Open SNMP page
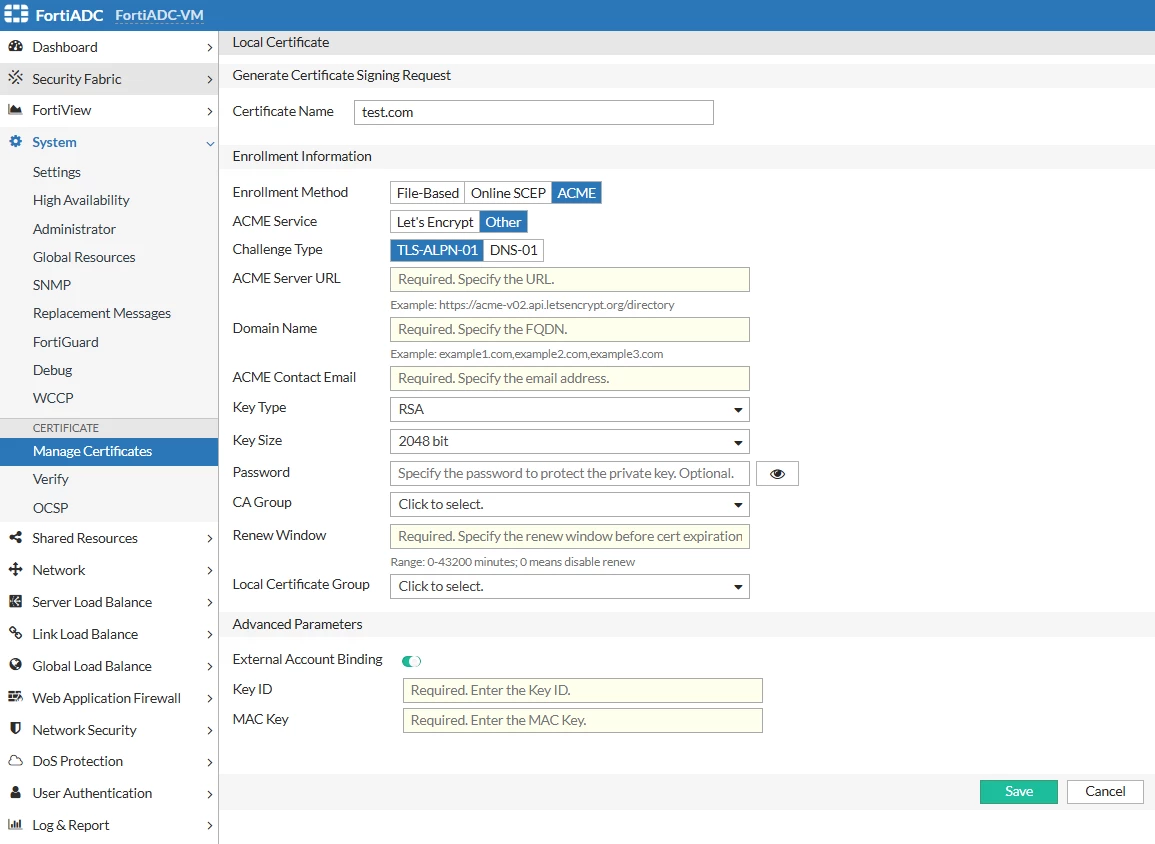This screenshot has height=844, width=1155. (x=52, y=285)
